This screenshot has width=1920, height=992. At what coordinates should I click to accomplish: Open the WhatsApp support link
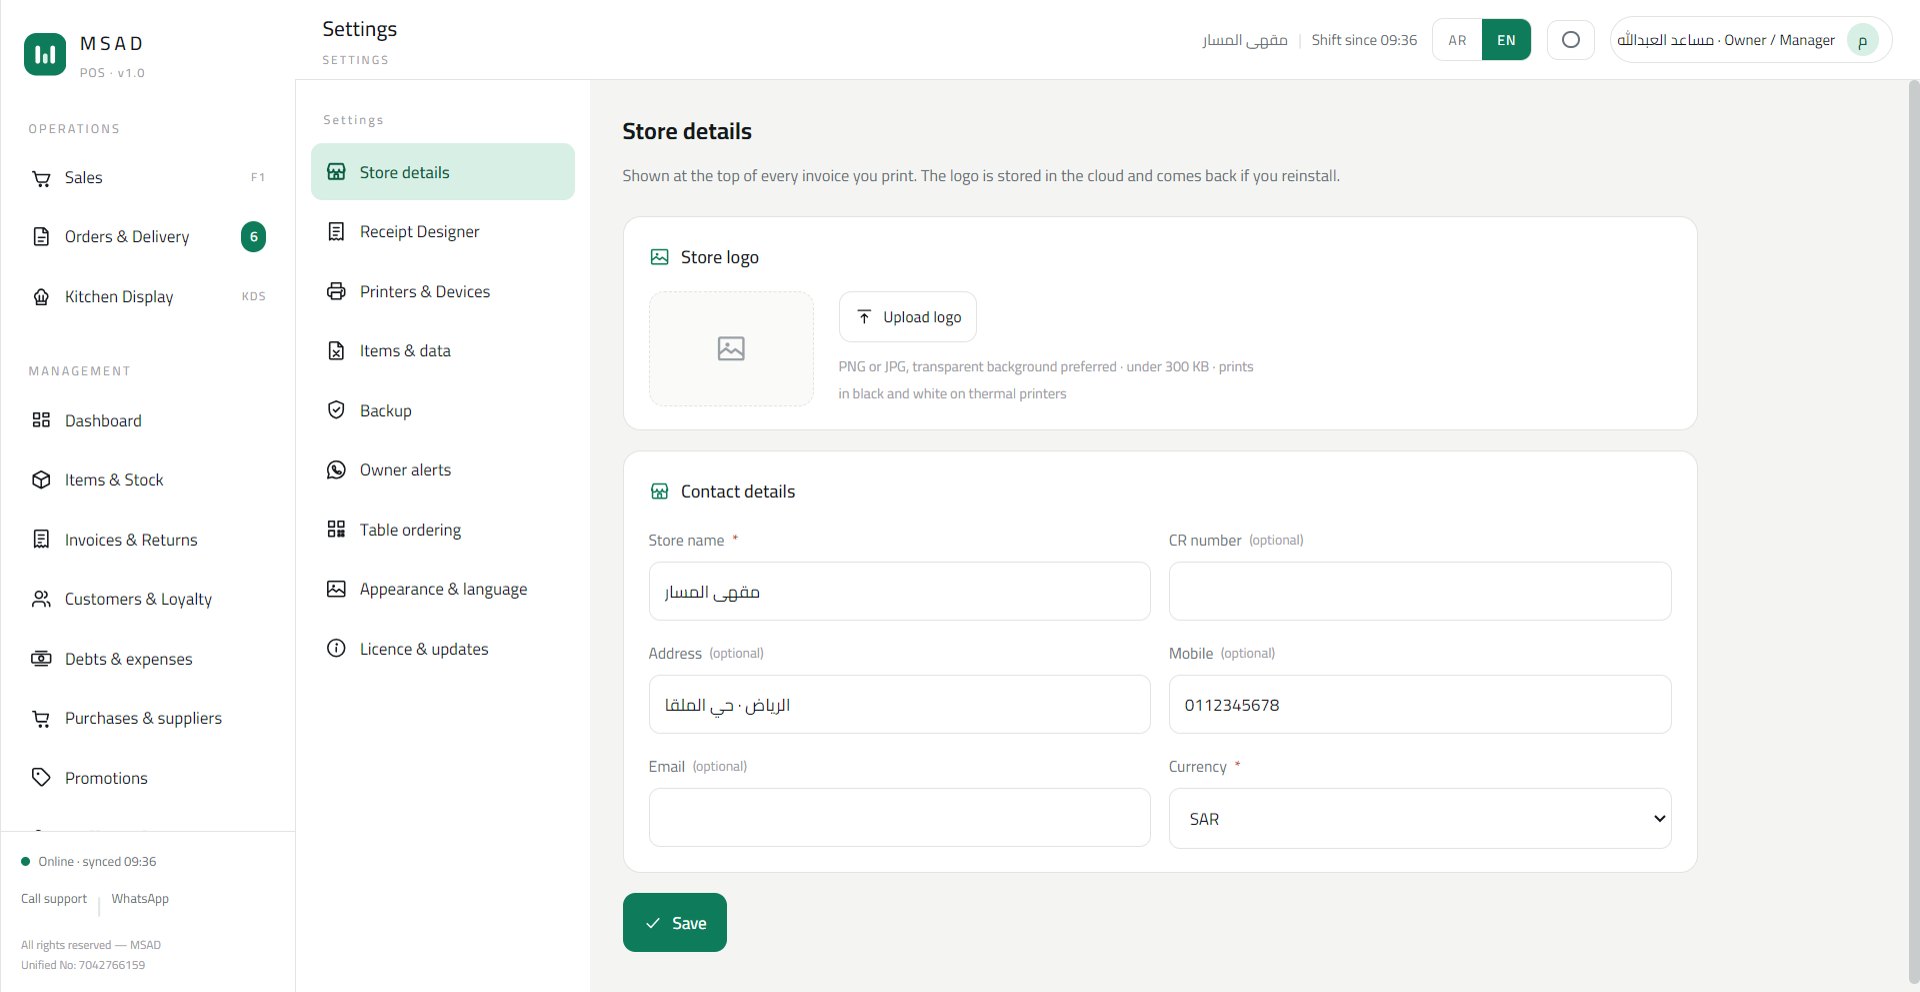[x=140, y=899]
